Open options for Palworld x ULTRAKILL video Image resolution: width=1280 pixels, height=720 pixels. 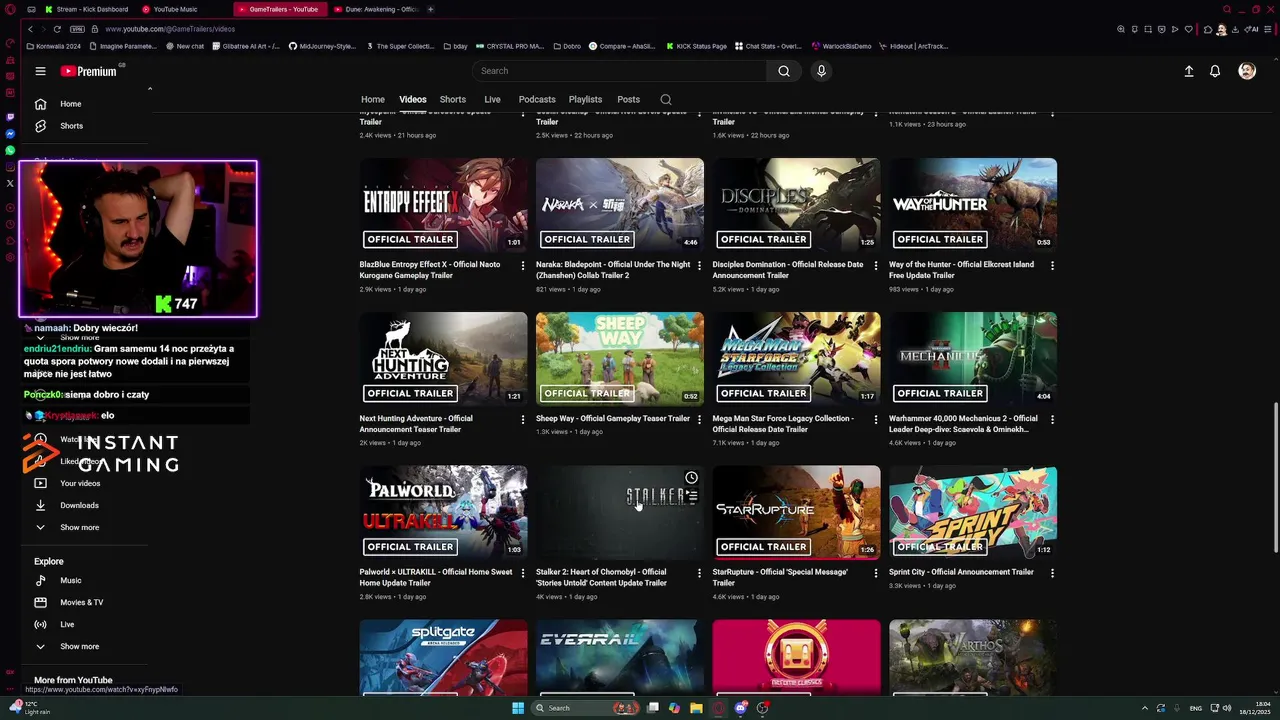click(523, 573)
